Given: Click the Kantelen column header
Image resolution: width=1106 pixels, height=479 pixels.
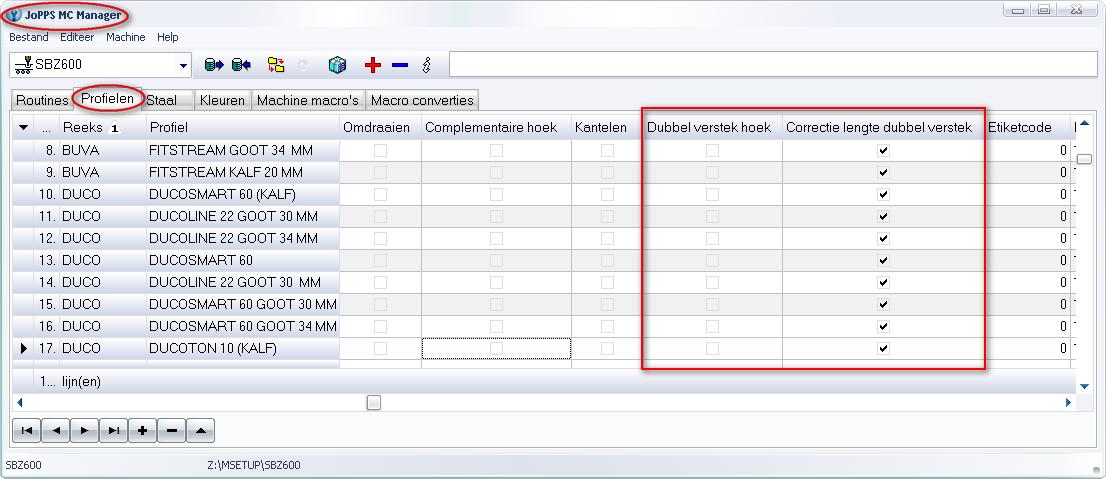Looking at the screenshot, I should pyautogui.click(x=607, y=128).
